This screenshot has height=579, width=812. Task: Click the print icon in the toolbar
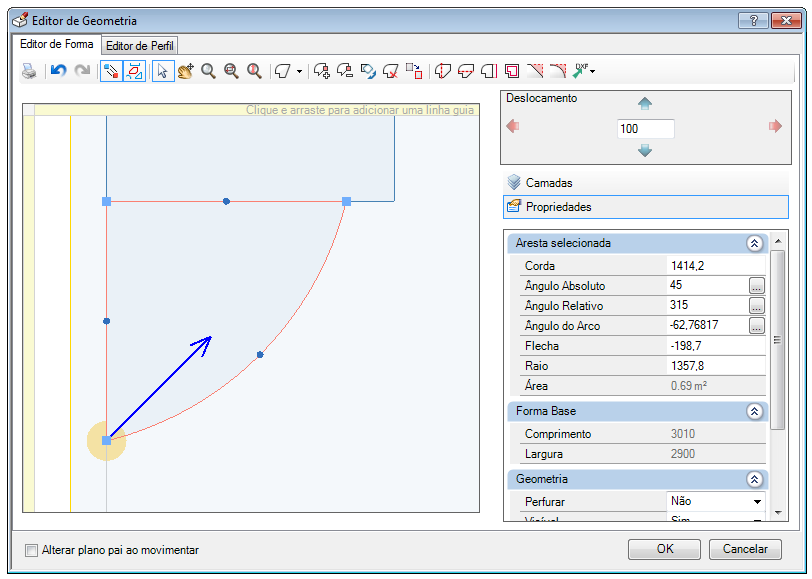click(30, 71)
